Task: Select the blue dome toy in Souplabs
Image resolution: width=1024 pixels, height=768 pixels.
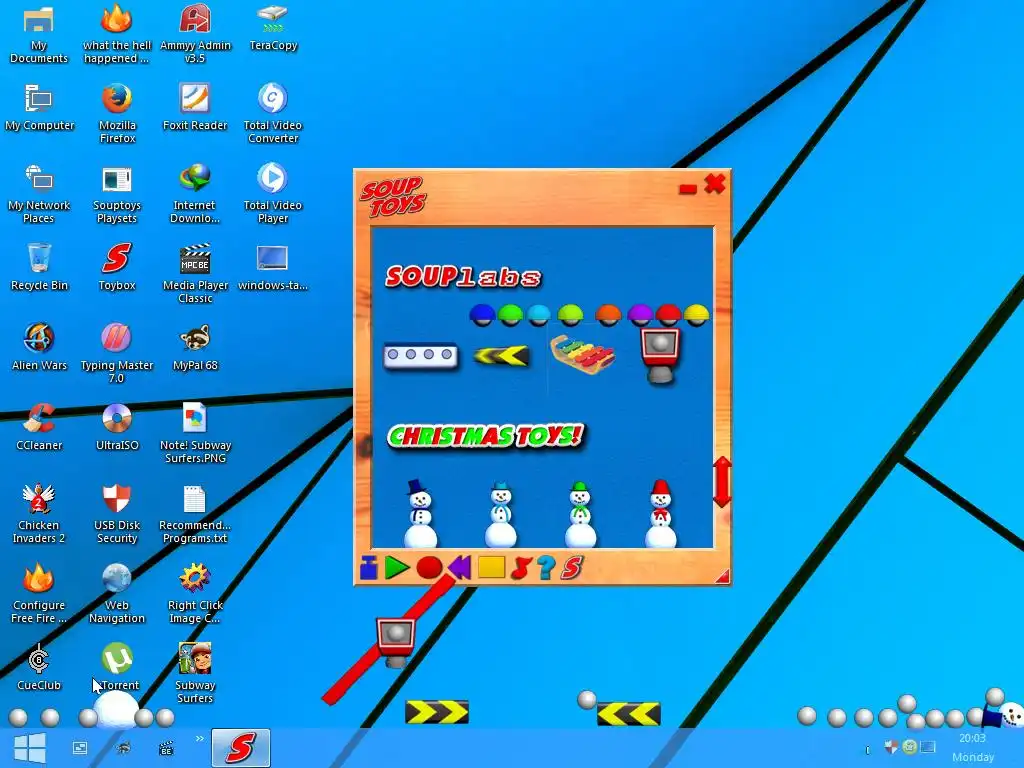Action: 482,315
